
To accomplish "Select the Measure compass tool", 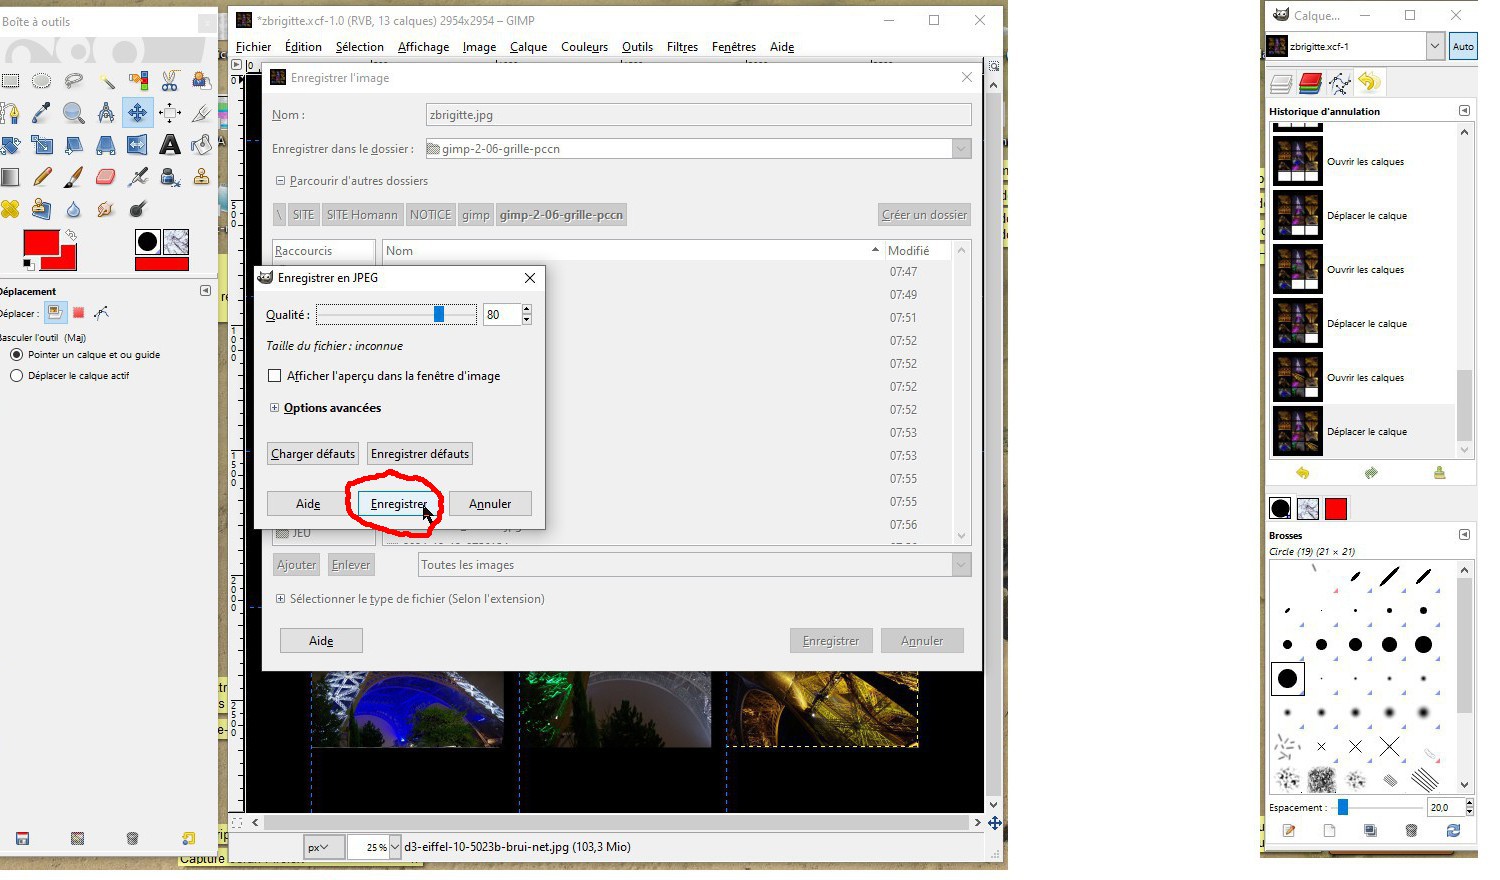I will (106, 113).
